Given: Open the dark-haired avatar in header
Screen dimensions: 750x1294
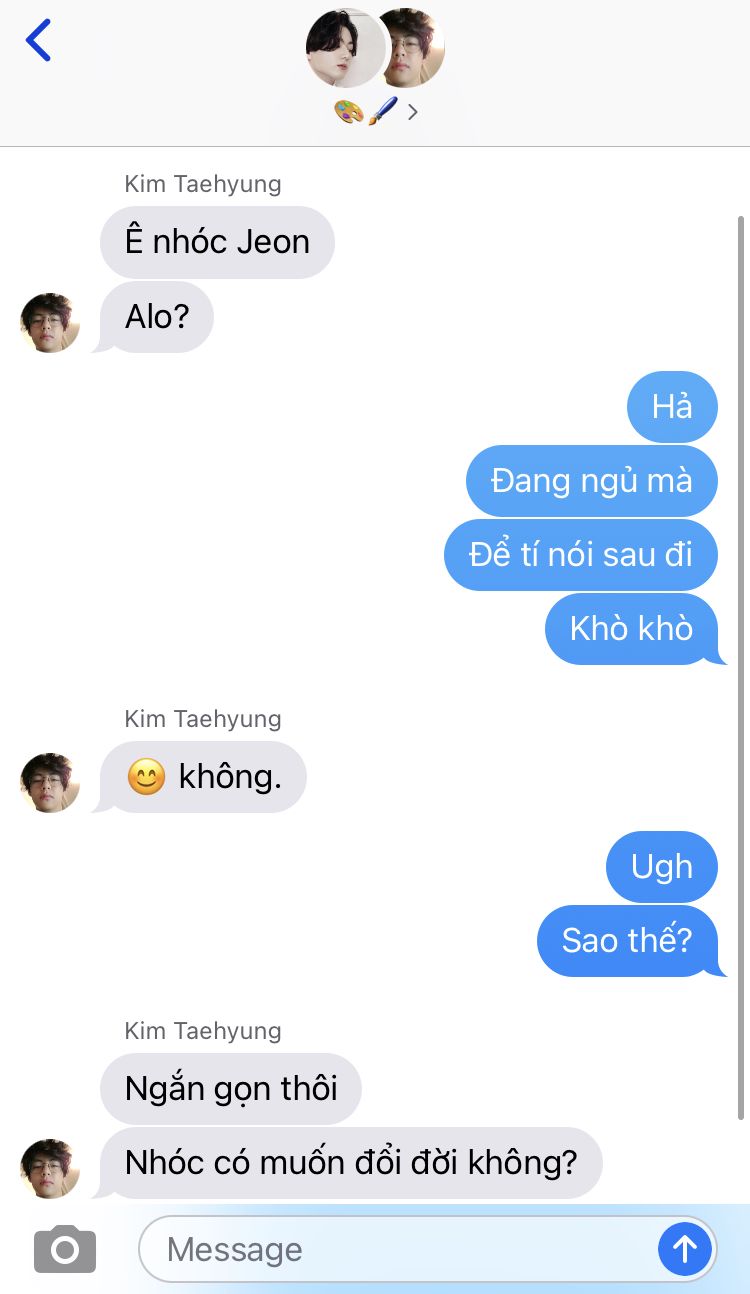Looking at the screenshot, I should [345, 48].
